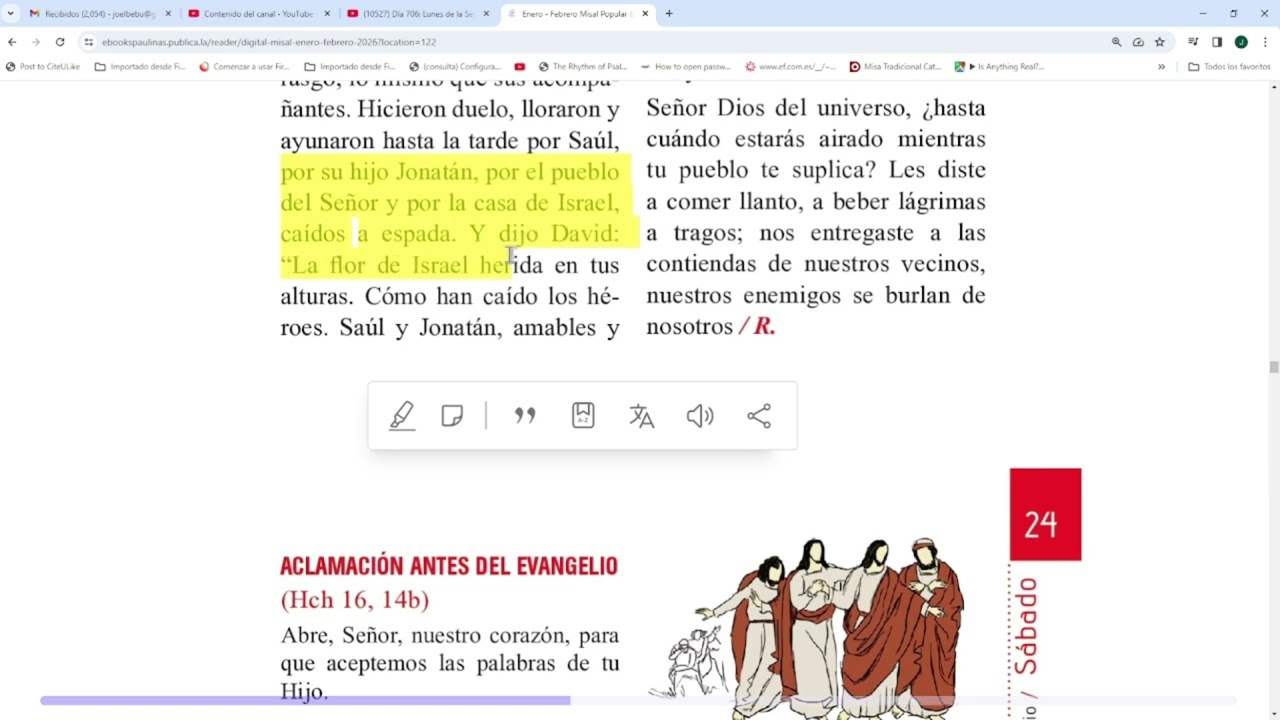This screenshot has width=1280, height=720.
Task: Translate the selected text
Action: click(641, 416)
